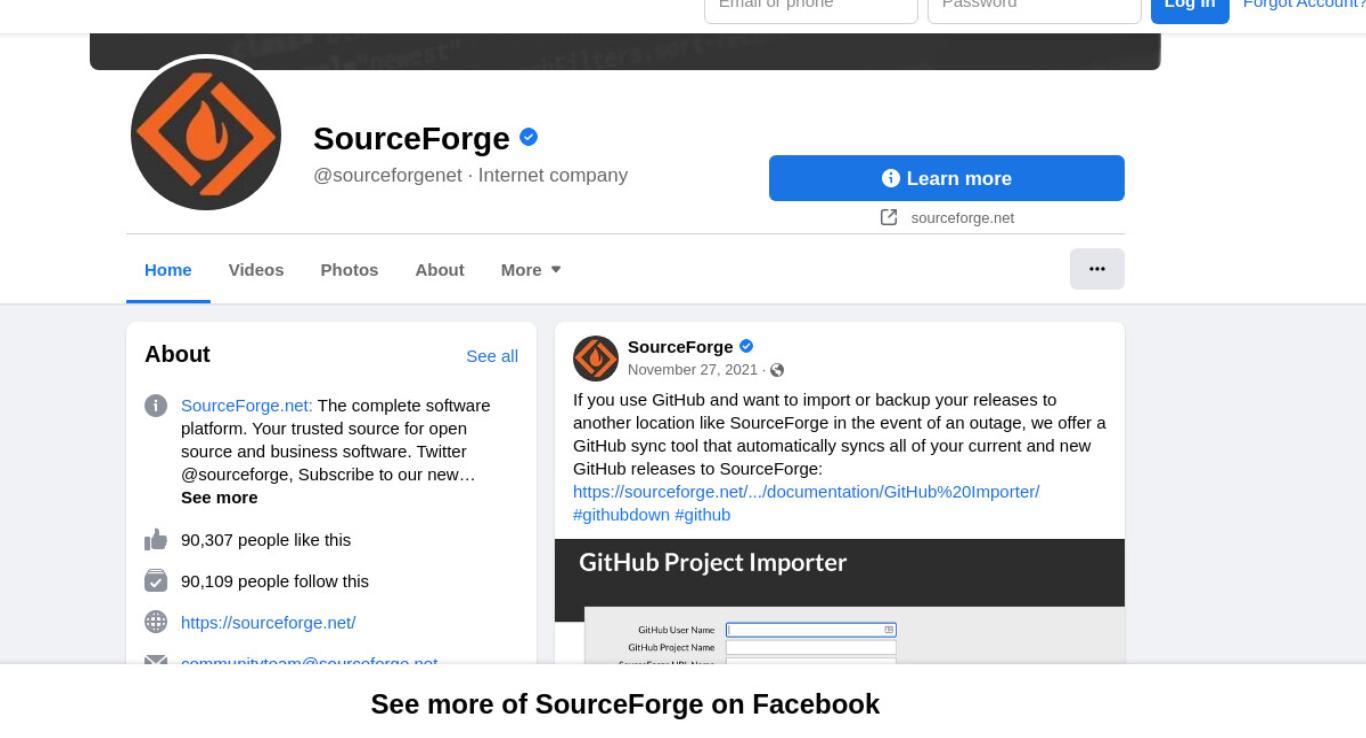The width and height of the screenshot is (1366, 738).
Task: Click the thumbs-up likes icon in About
Action: coord(156,540)
